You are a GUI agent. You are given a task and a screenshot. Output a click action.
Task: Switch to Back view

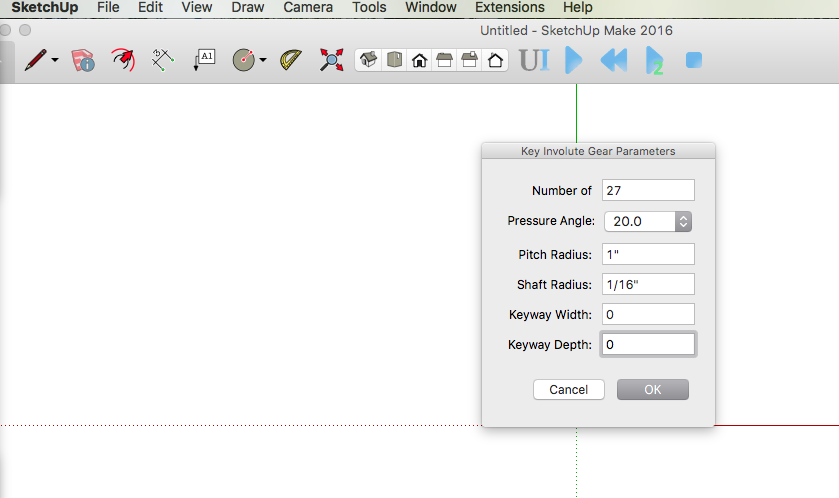coord(470,59)
